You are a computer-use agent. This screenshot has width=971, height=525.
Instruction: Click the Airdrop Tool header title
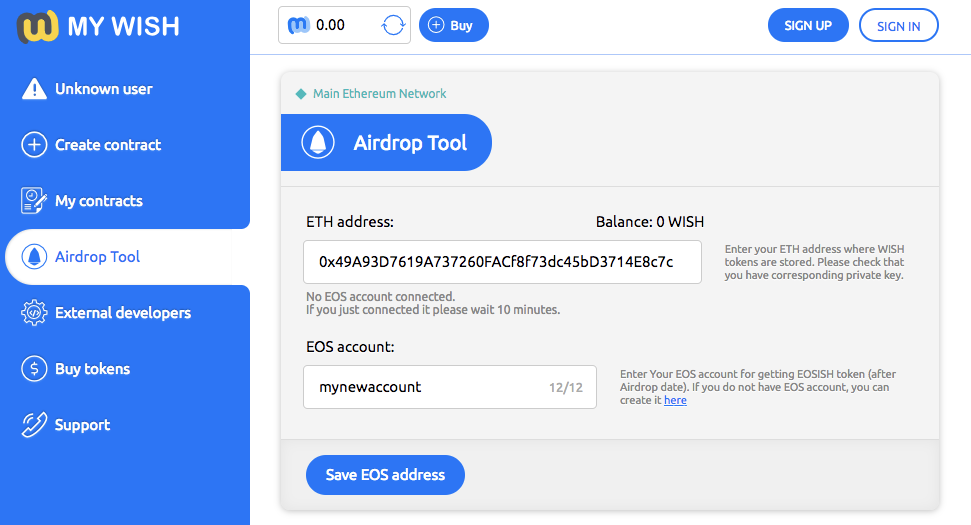click(x=410, y=143)
